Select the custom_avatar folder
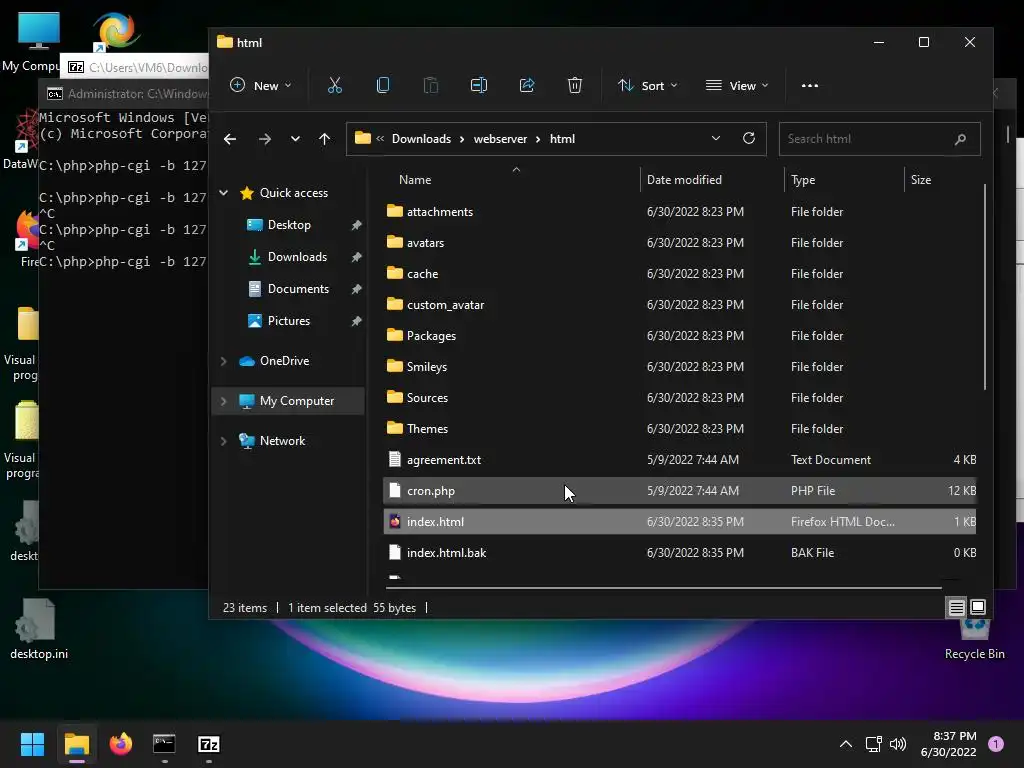The width and height of the screenshot is (1024, 768). [x=679, y=304]
